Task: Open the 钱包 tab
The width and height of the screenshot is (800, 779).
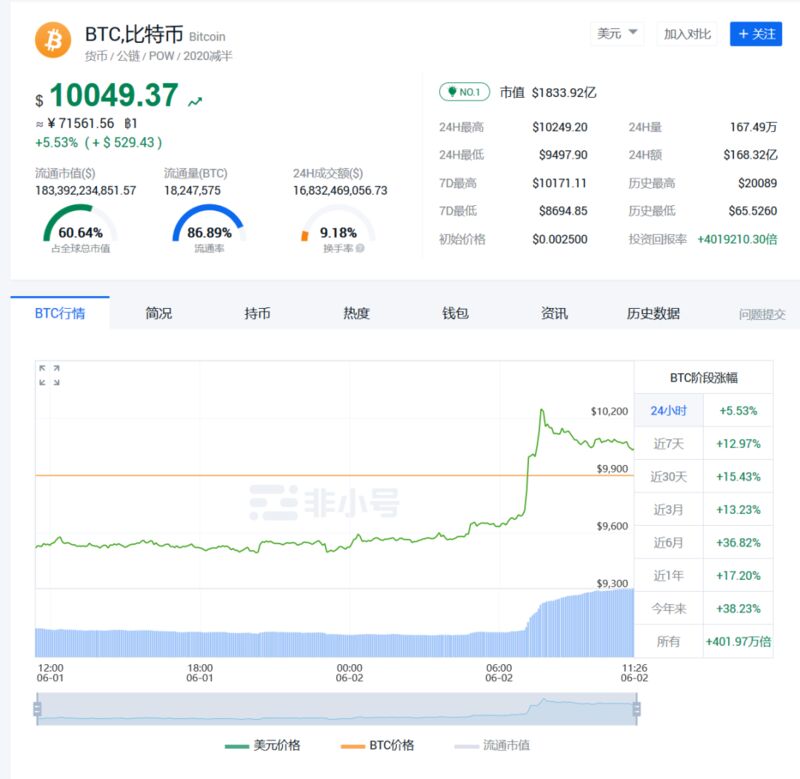Action: click(x=455, y=313)
